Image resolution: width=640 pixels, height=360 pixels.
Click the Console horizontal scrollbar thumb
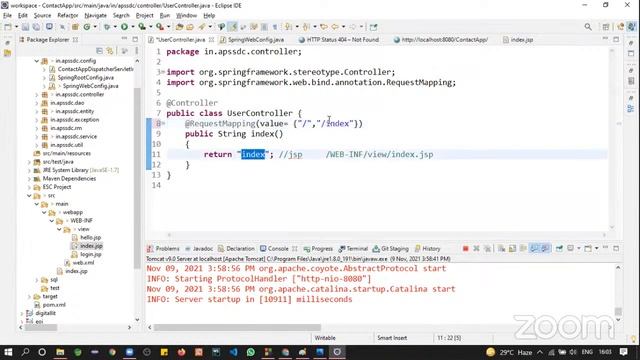[x=237, y=327]
